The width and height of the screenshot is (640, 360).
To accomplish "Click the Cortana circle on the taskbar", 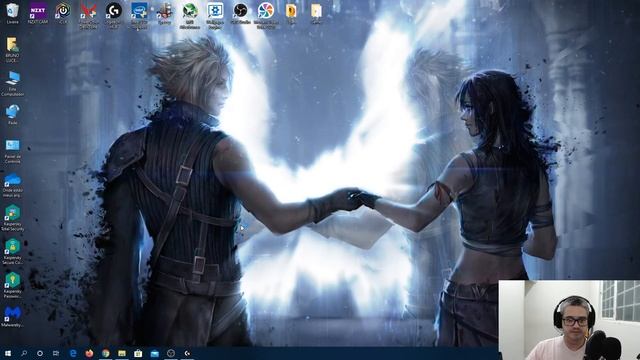I will point(40,353).
